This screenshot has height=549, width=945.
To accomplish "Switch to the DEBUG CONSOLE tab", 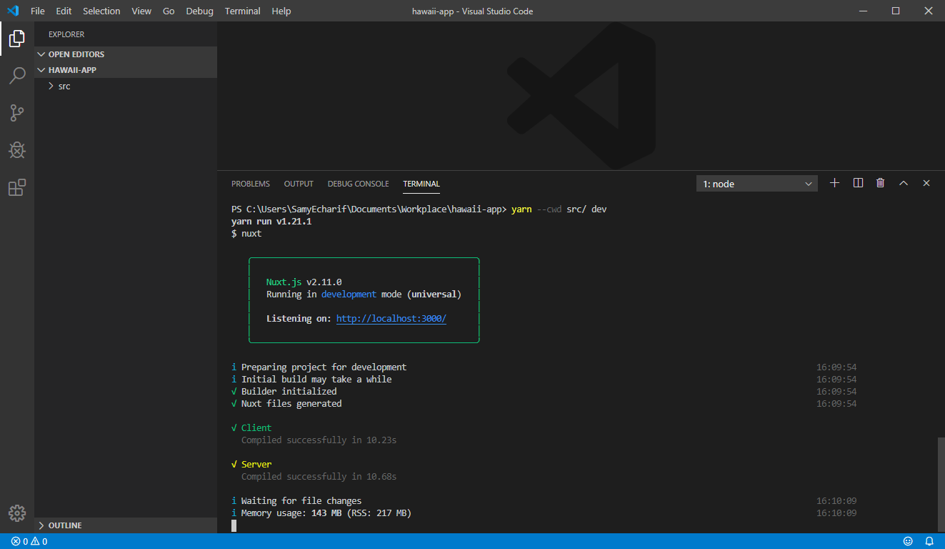I will 358,184.
